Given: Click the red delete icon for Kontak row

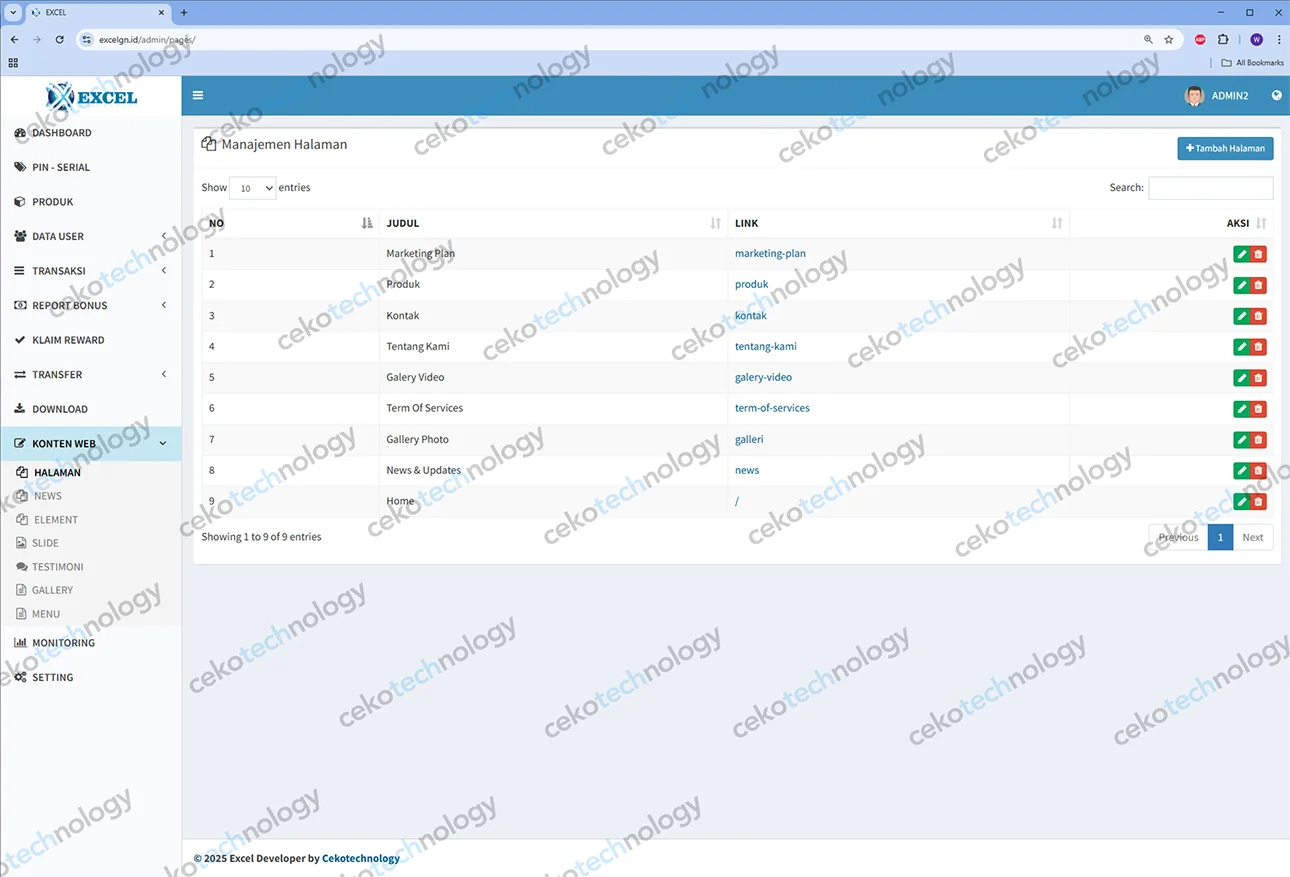Looking at the screenshot, I should click(1258, 316).
